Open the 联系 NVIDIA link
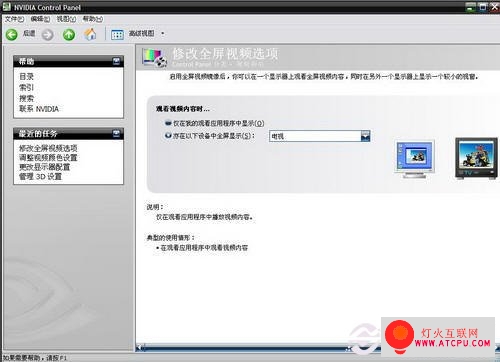The height and width of the screenshot is (362, 500). pyautogui.click(x=39, y=109)
